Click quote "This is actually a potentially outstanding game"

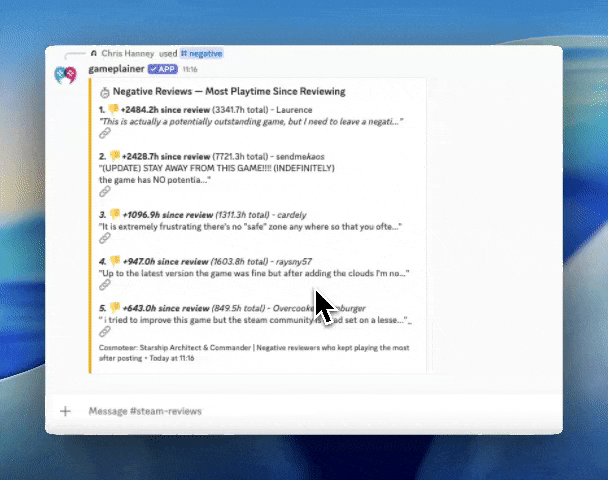click(x=251, y=122)
